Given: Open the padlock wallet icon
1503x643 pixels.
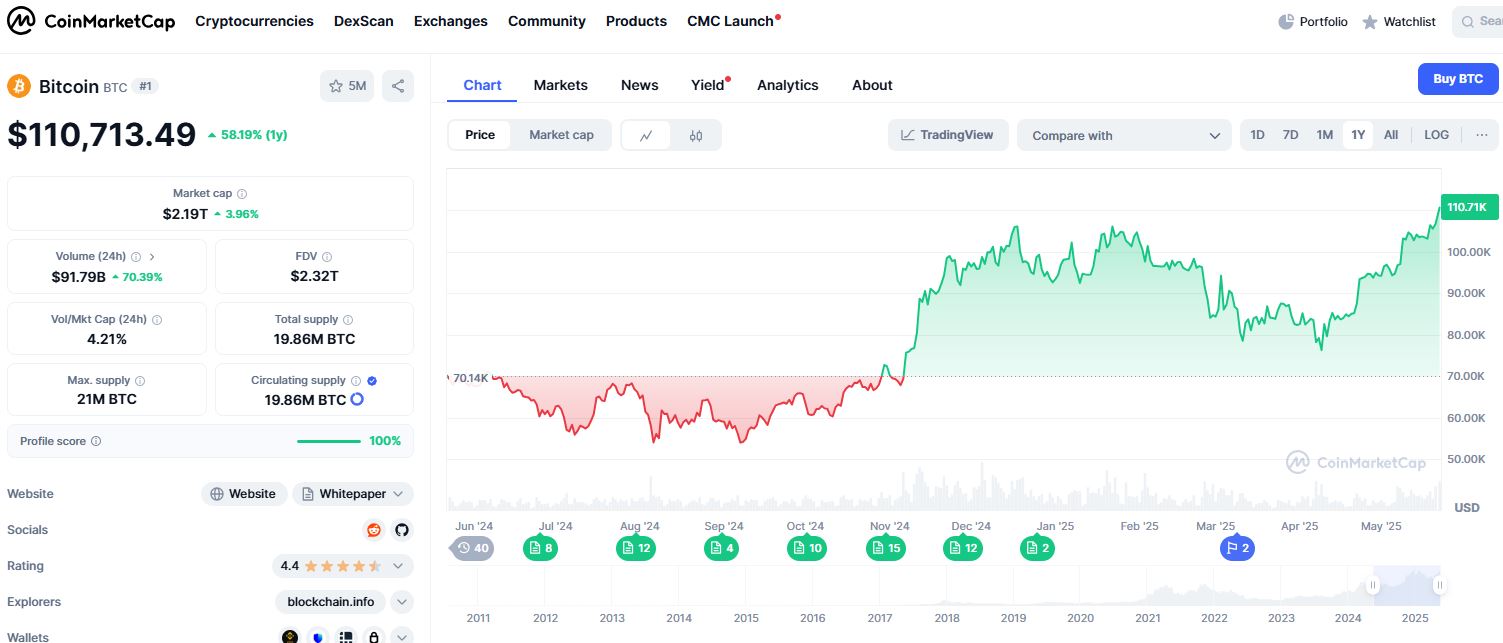Looking at the screenshot, I should (374, 636).
